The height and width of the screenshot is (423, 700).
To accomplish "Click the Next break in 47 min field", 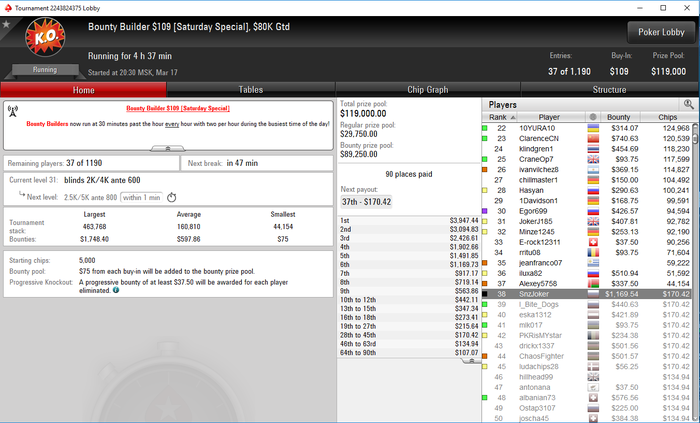I will coord(257,163).
